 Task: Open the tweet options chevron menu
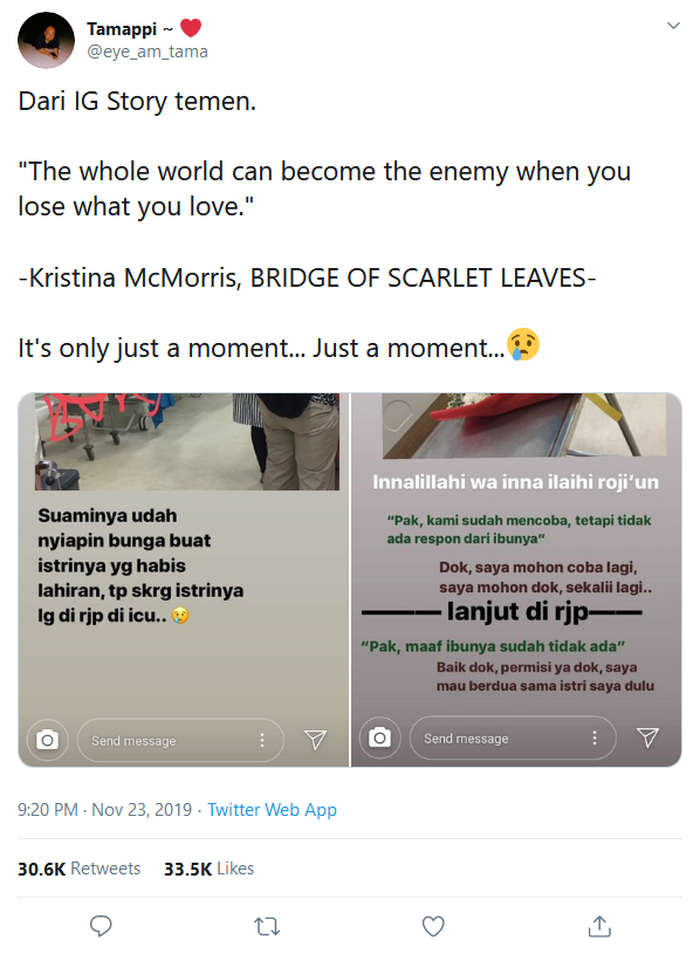point(673,26)
